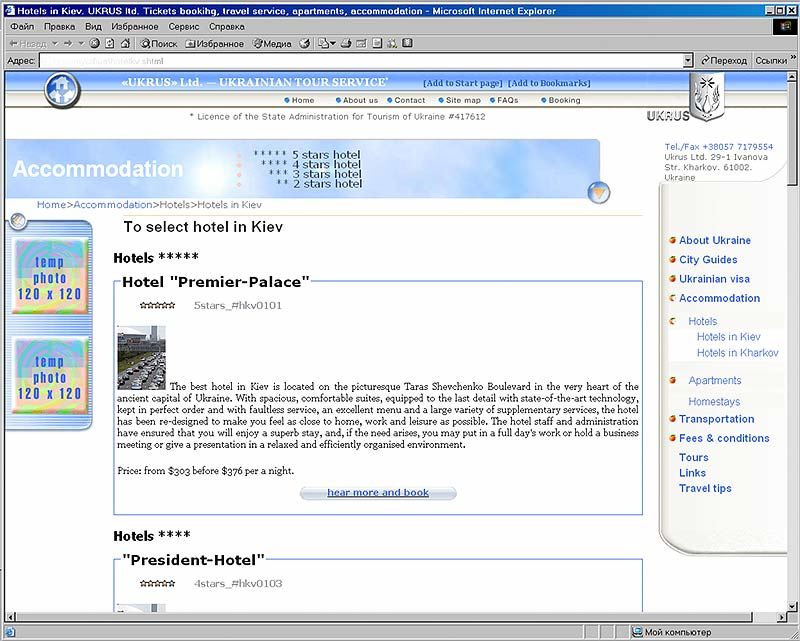Image resolution: width=800 pixels, height=641 pixels.
Task: Click the '5 stars hotel' link
Action: [x=326, y=155]
